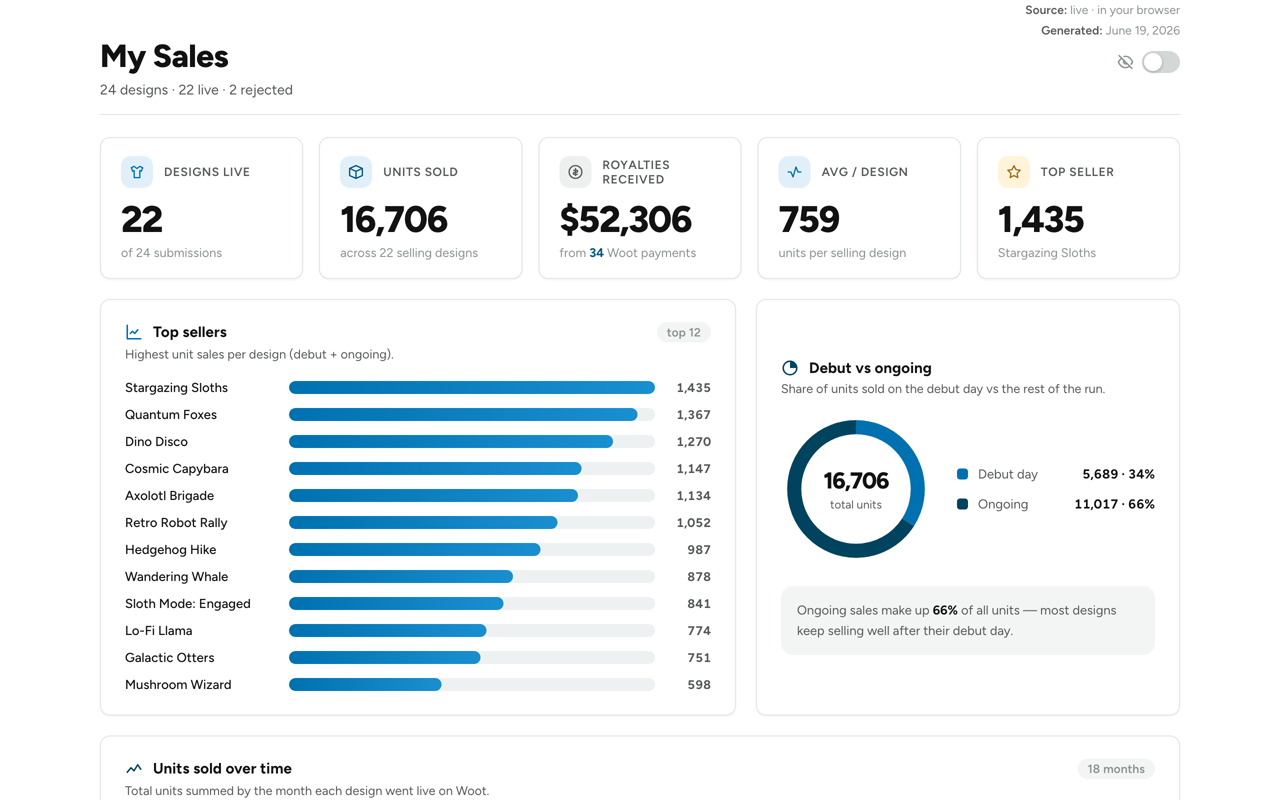Click the 751 unit count value
The width and height of the screenshot is (1280, 800).
coord(699,658)
